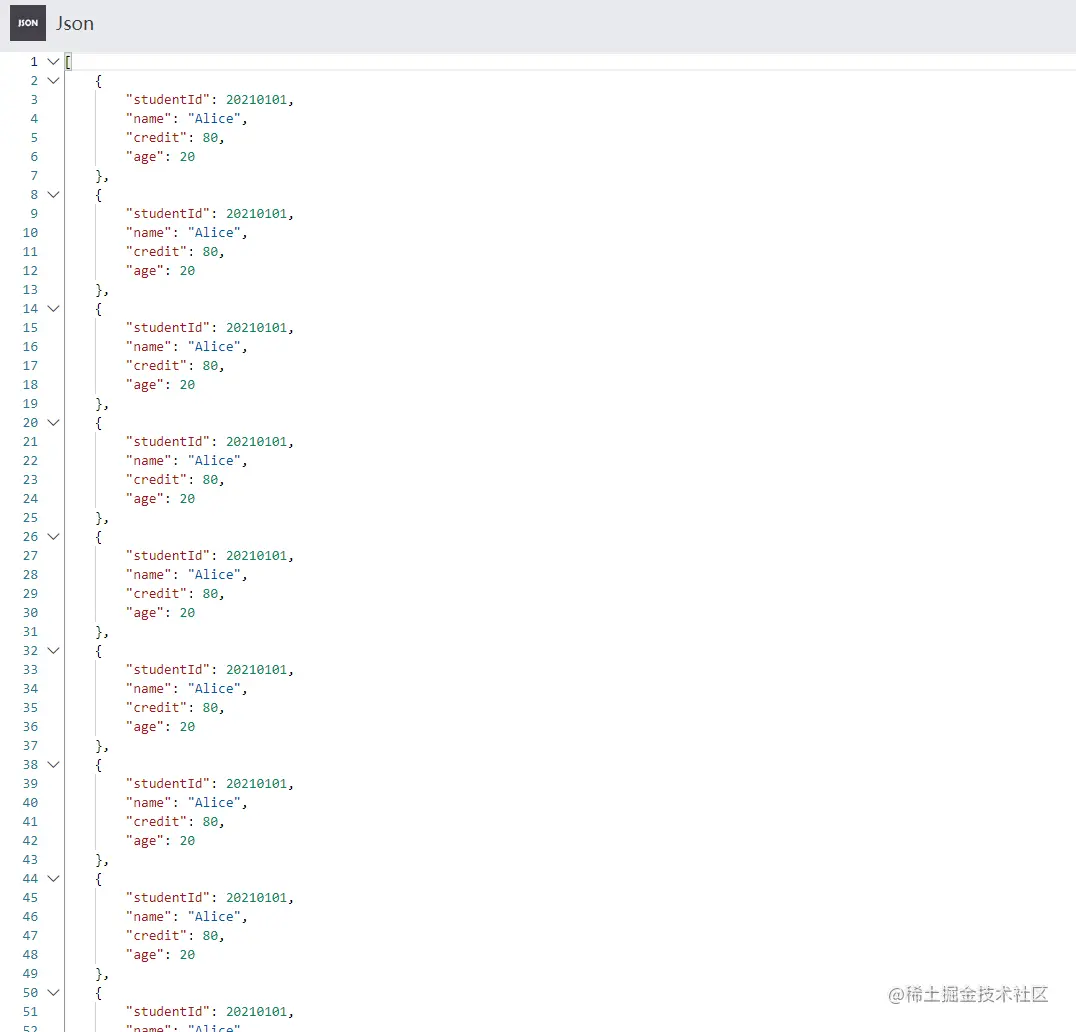
Task: Click studentId value on line 15
Action: pyautogui.click(x=257, y=327)
